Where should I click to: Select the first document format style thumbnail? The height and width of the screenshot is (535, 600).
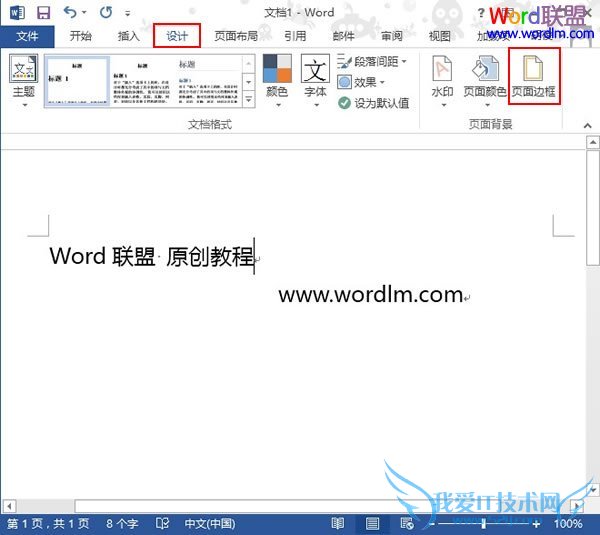tap(77, 81)
